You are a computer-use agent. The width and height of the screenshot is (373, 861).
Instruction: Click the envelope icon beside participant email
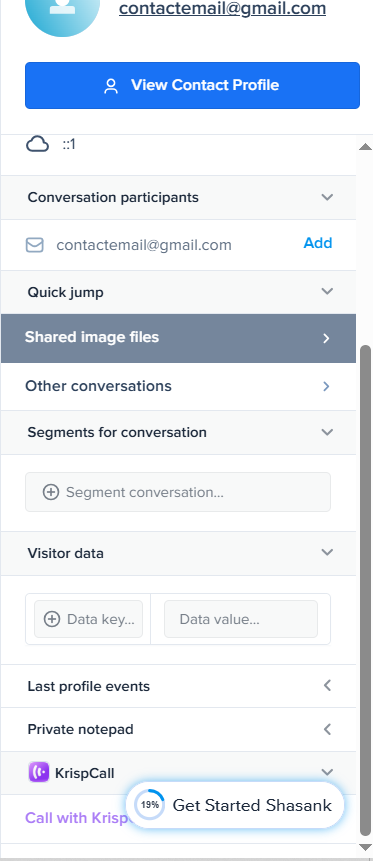(35, 245)
